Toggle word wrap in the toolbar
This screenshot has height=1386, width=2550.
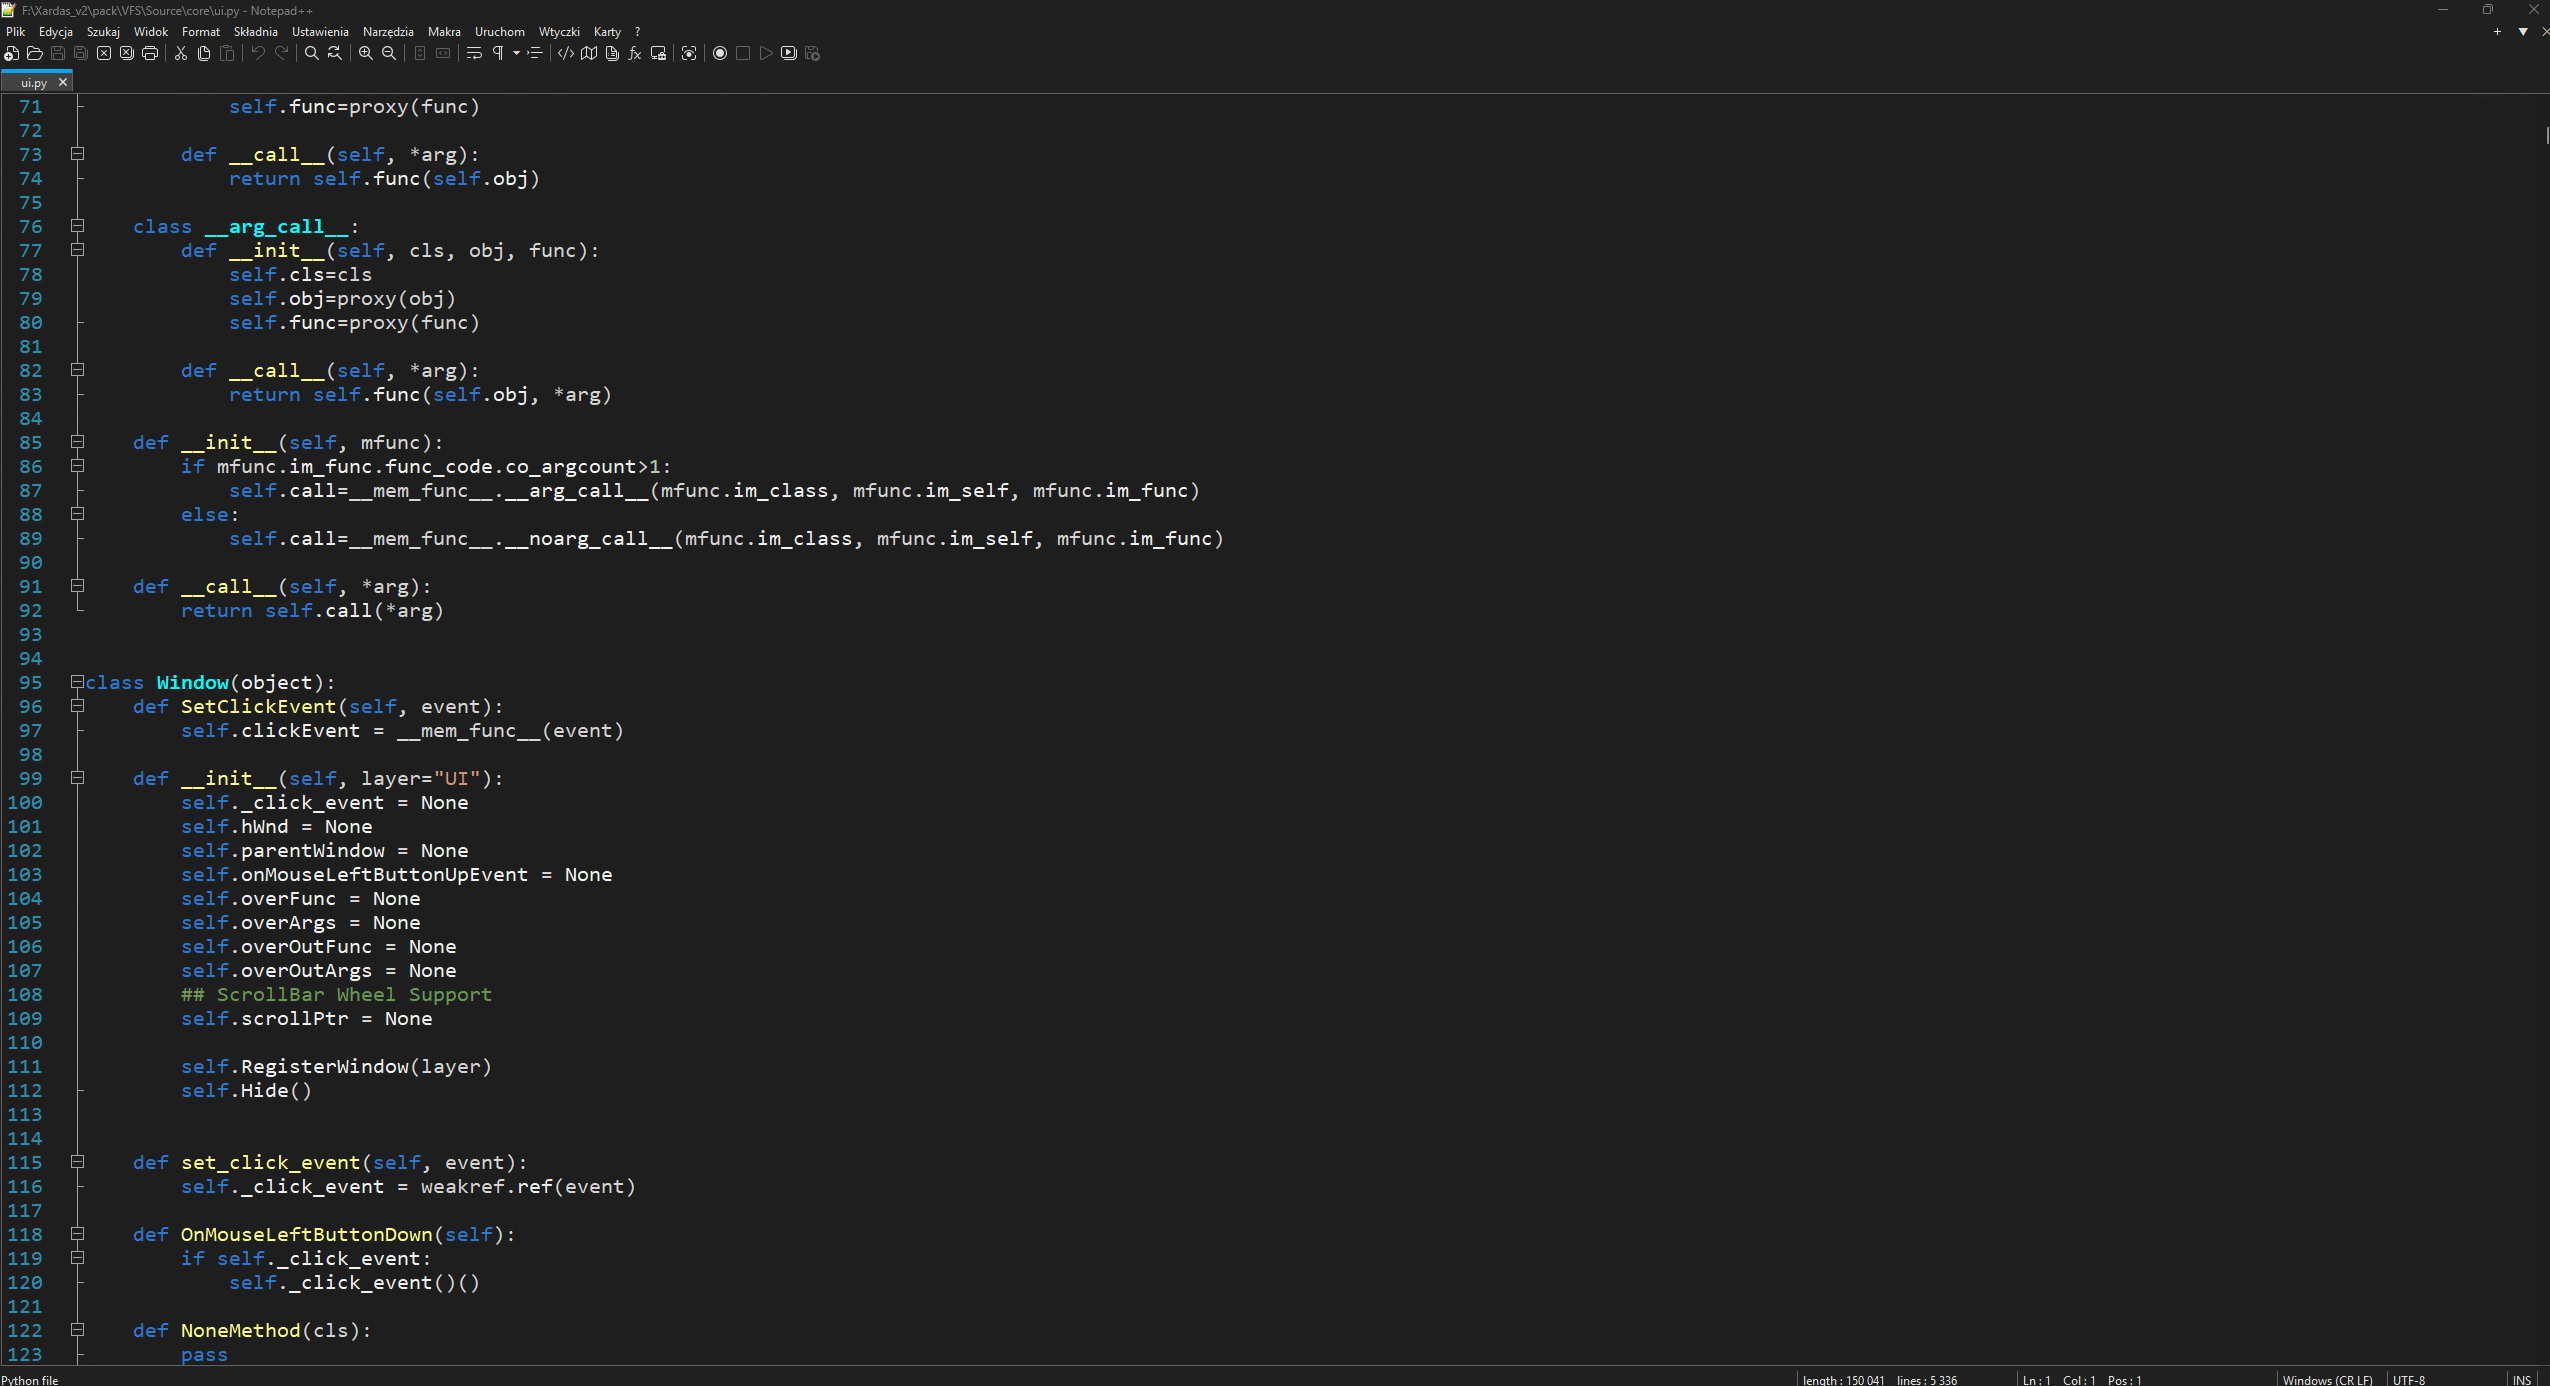click(474, 54)
